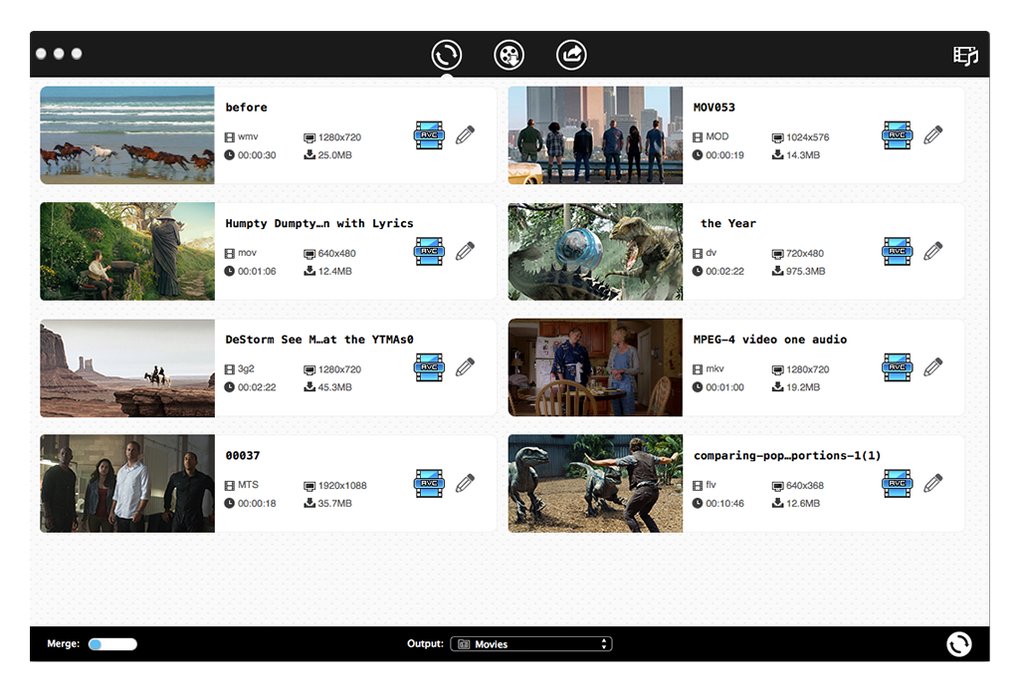Click the title 'MPEG-4 video one audio'

[x=770, y=340]
